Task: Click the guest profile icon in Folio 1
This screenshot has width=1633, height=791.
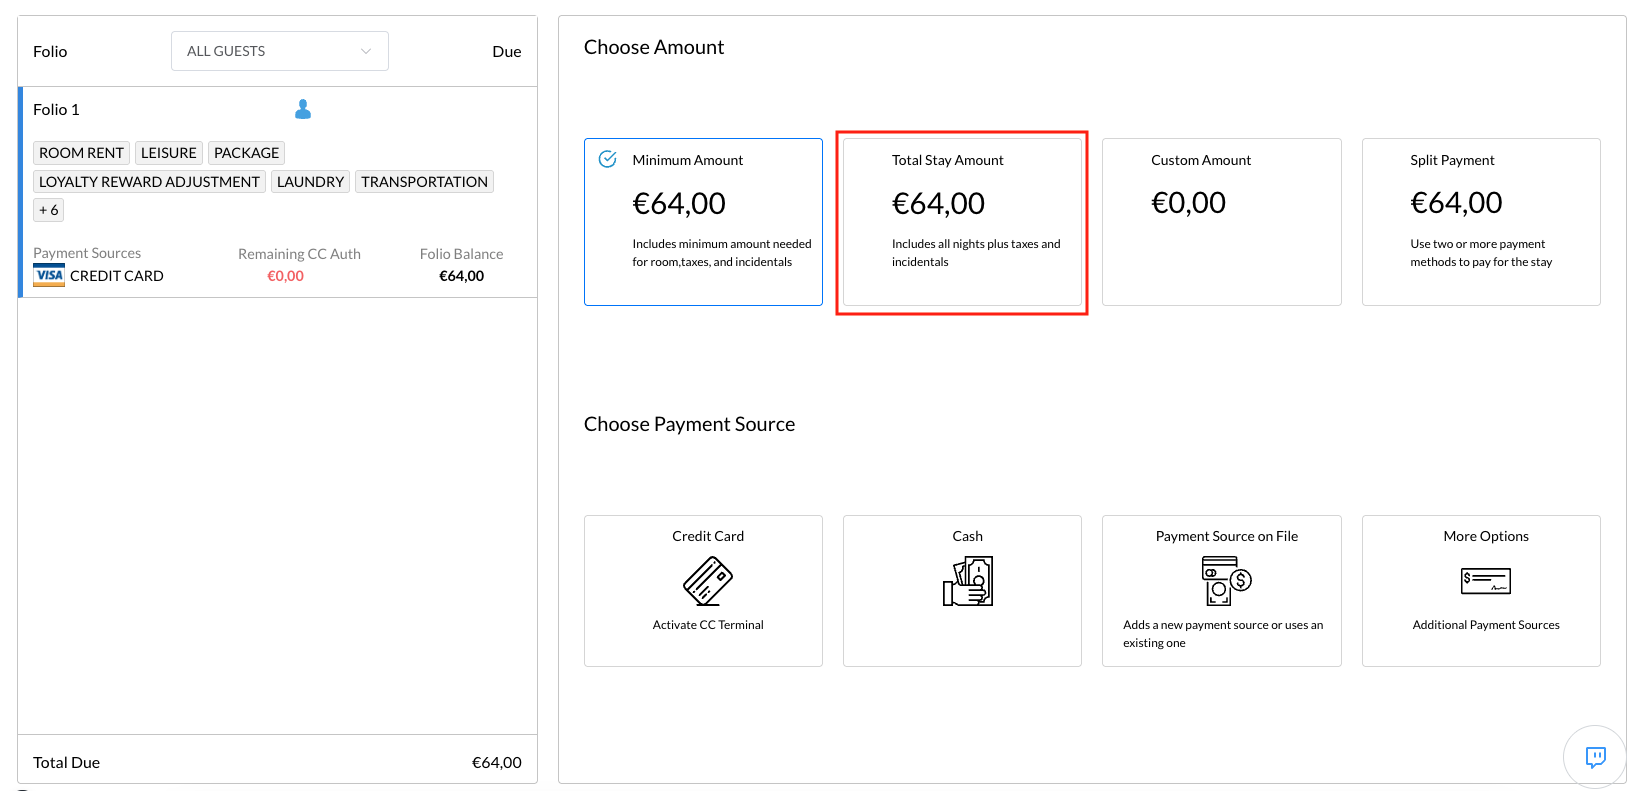Action: coord(303,110)
